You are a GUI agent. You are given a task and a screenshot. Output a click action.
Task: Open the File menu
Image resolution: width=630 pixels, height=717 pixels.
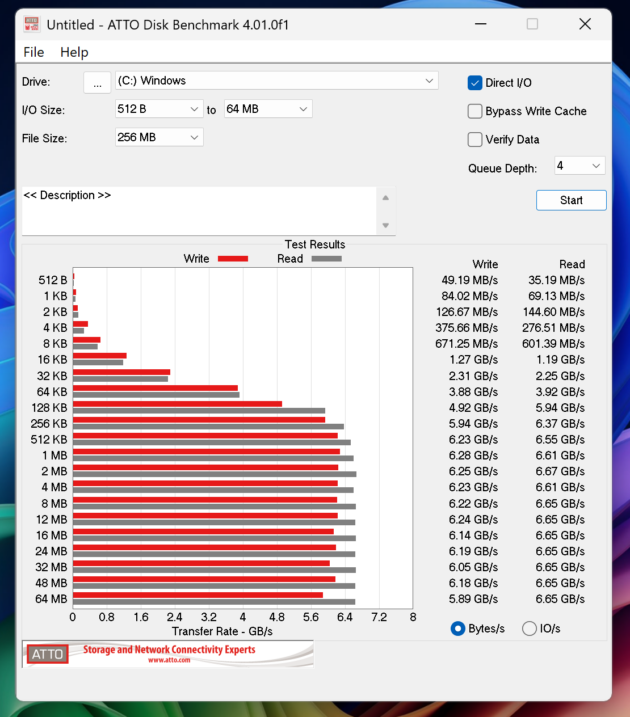point(33,52)
